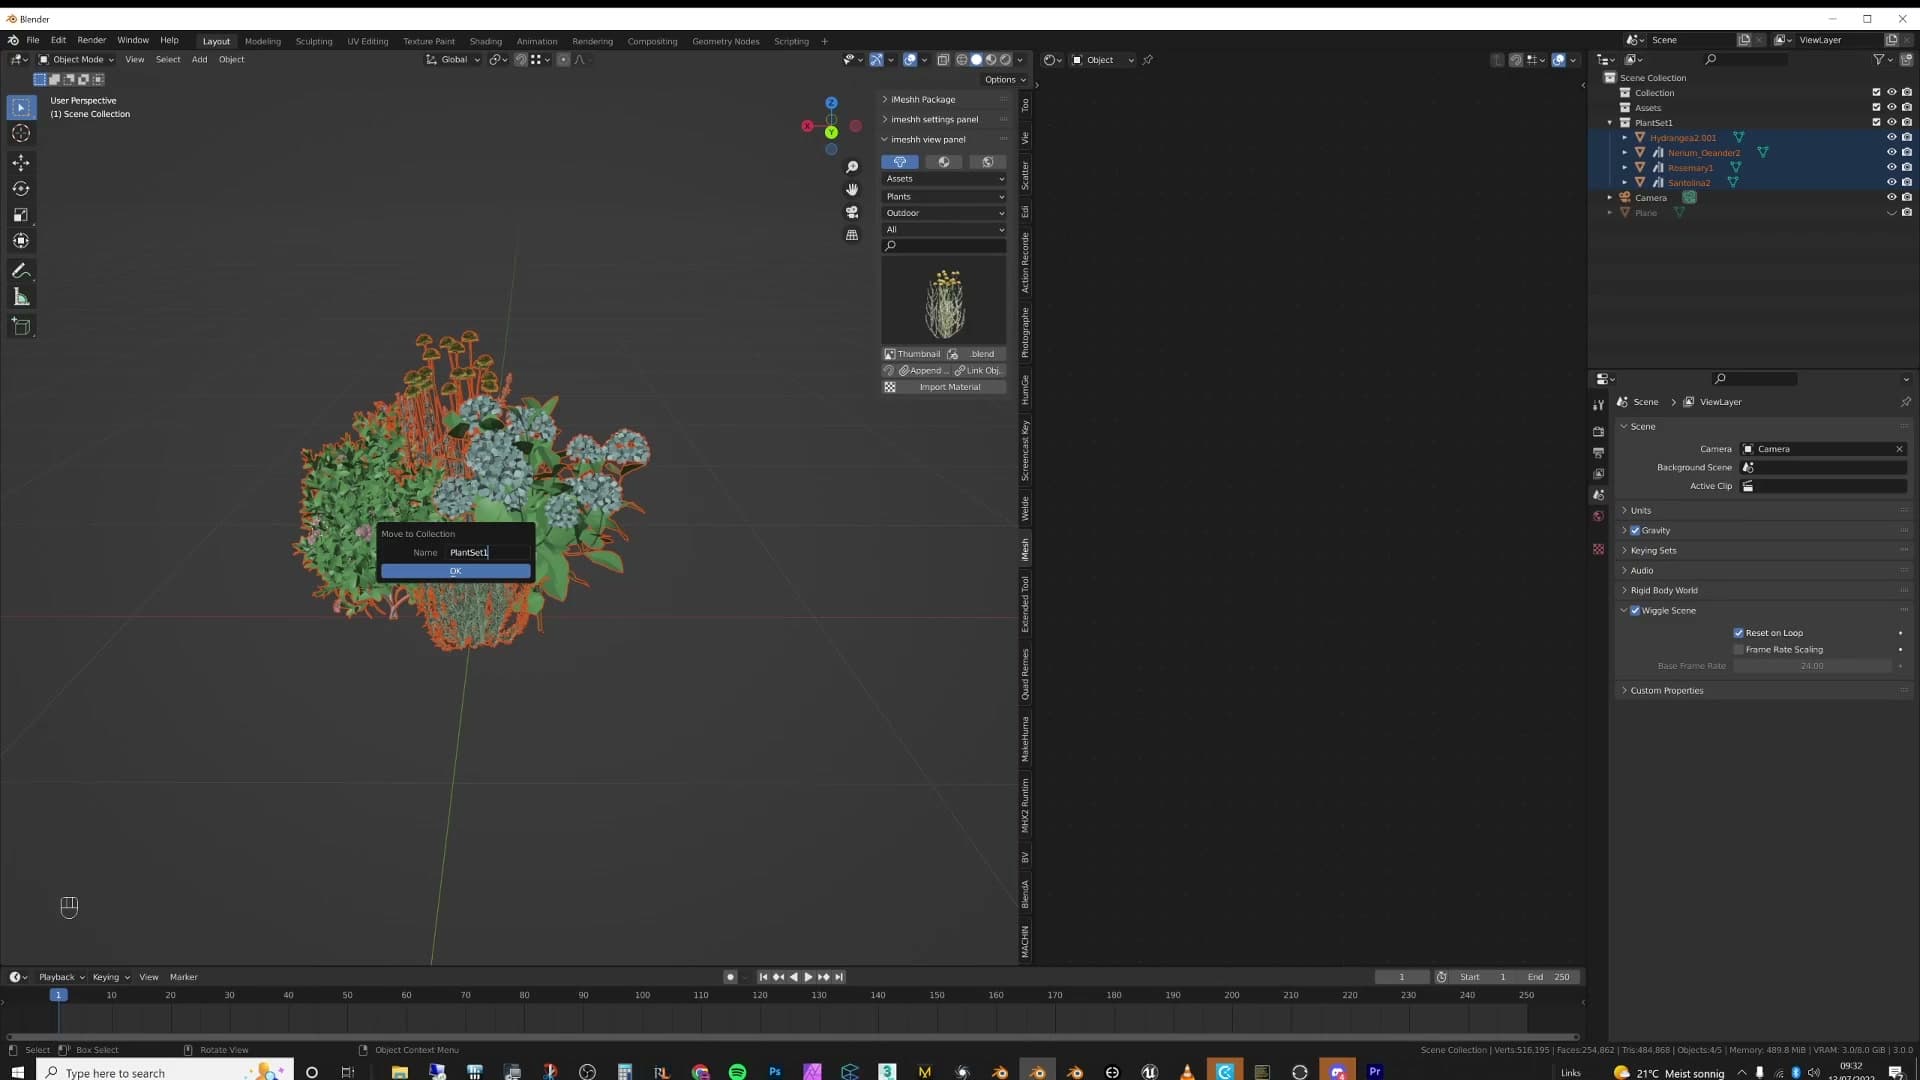The height and width of the screenshot is (1080, 1920).
Task: Activate the Select Box tool
Action: click(x=21, y=107)
